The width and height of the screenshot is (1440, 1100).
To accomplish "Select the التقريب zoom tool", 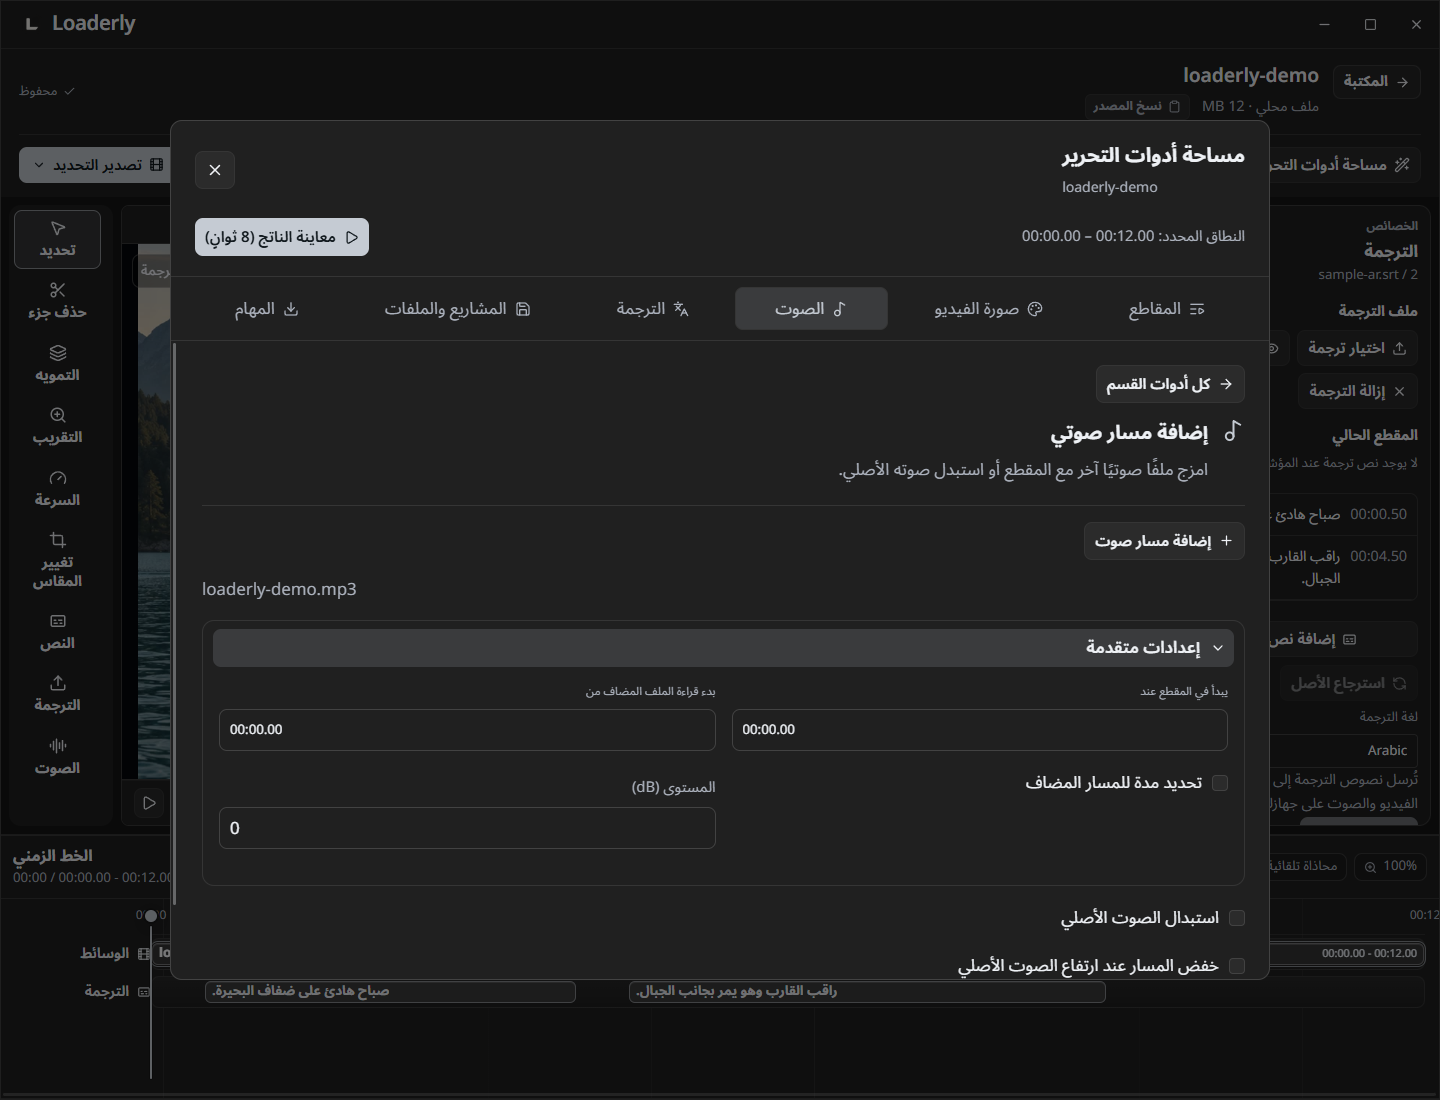I will [57, 426].
